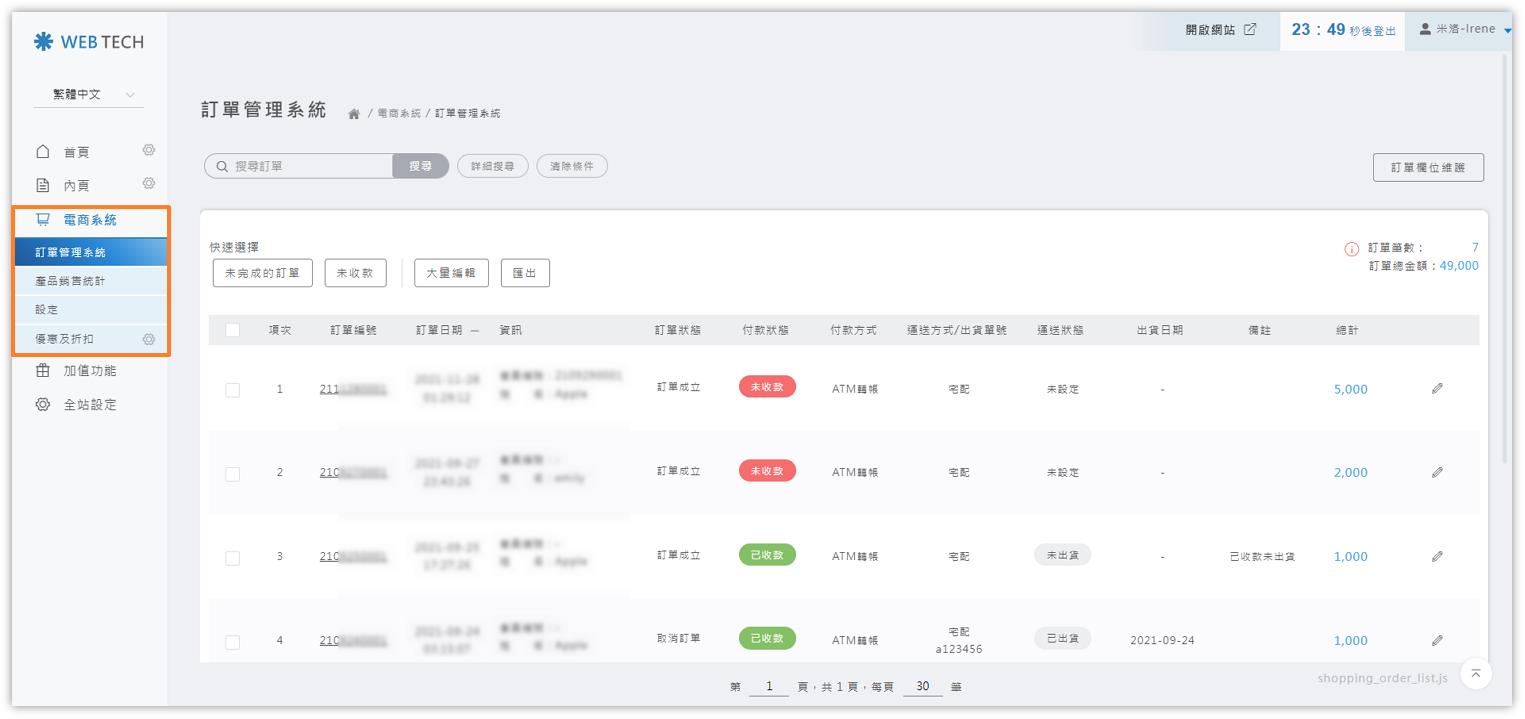Click the gear icon next to 首頁
The image size is (1525, 719).
(149, 150)
